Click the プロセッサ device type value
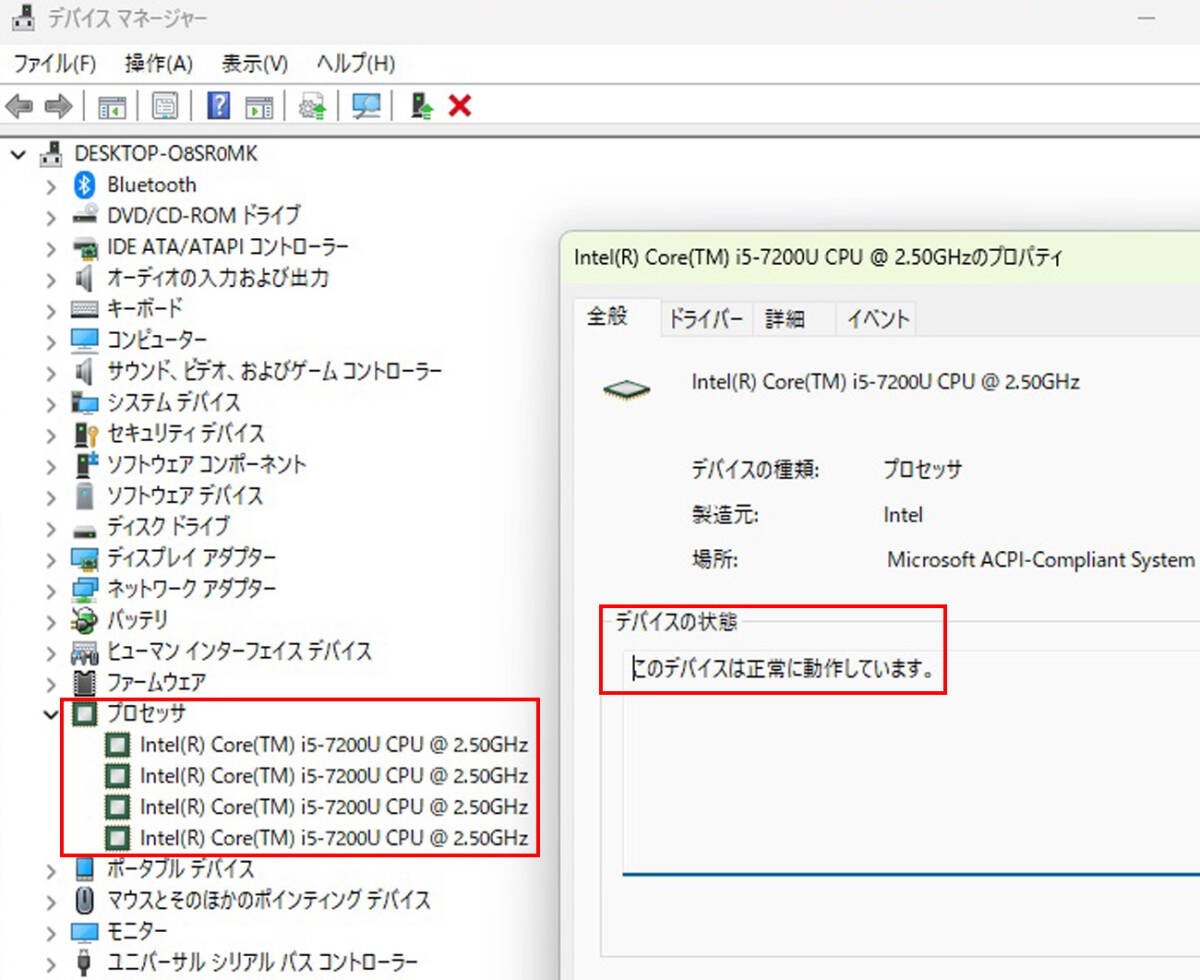The height and width of the screenshot is (980, 1200). click(x=922, y=469)
